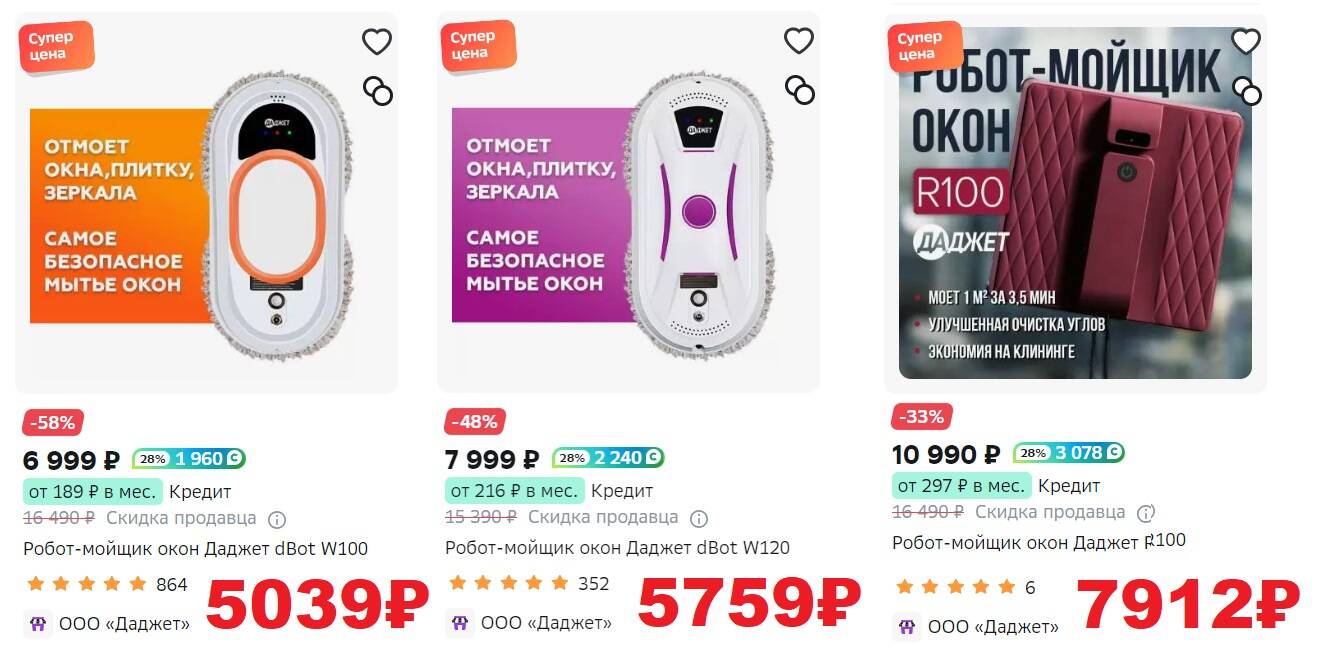Image resolution: width=1319 pixels, height=648 pixels.
Task: Click ООО «Даджет» shop icon under W100
Action: point(38,624)
